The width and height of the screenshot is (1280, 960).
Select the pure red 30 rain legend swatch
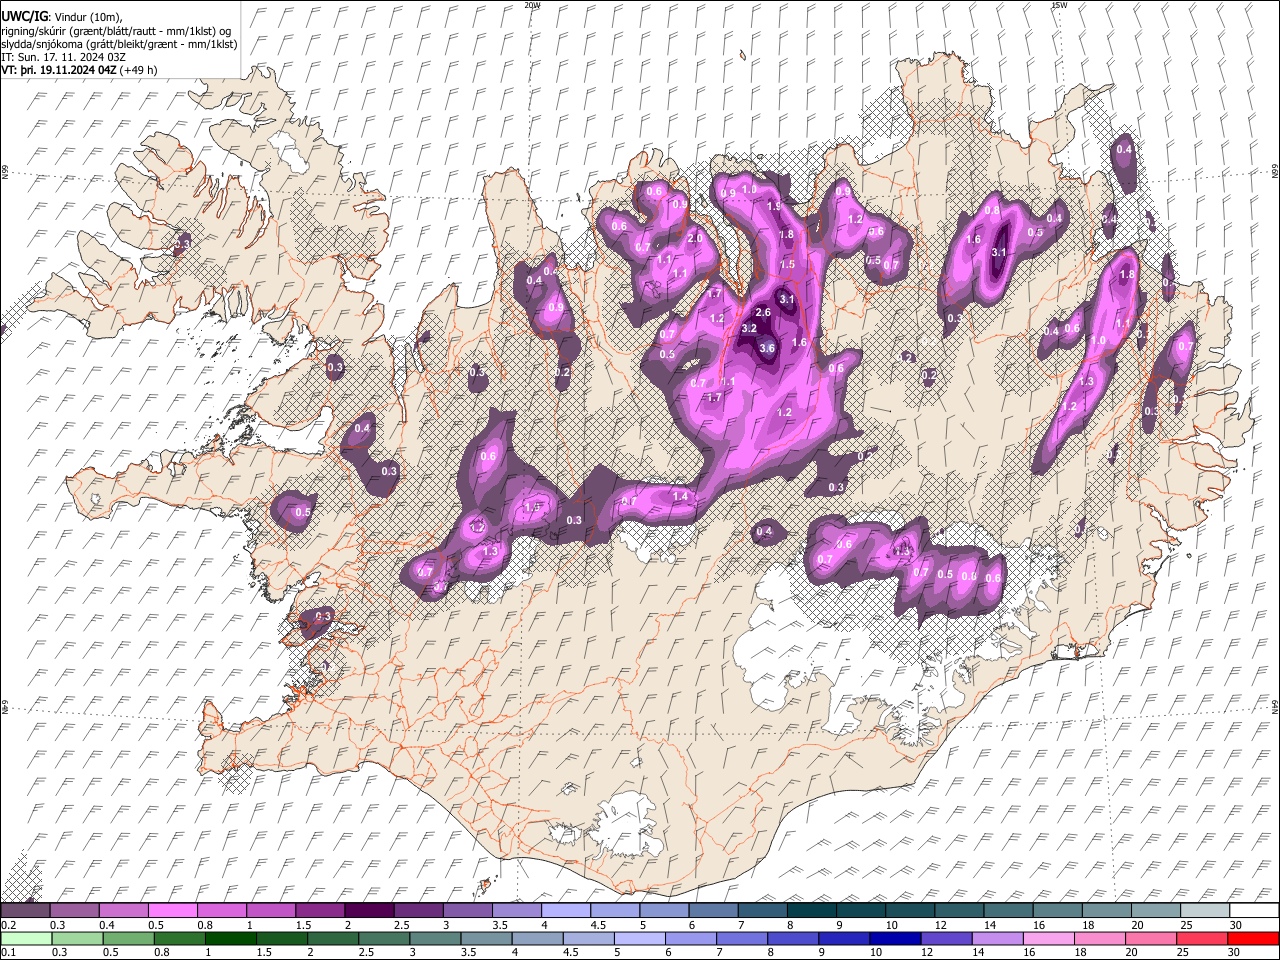click(1253, 938)
